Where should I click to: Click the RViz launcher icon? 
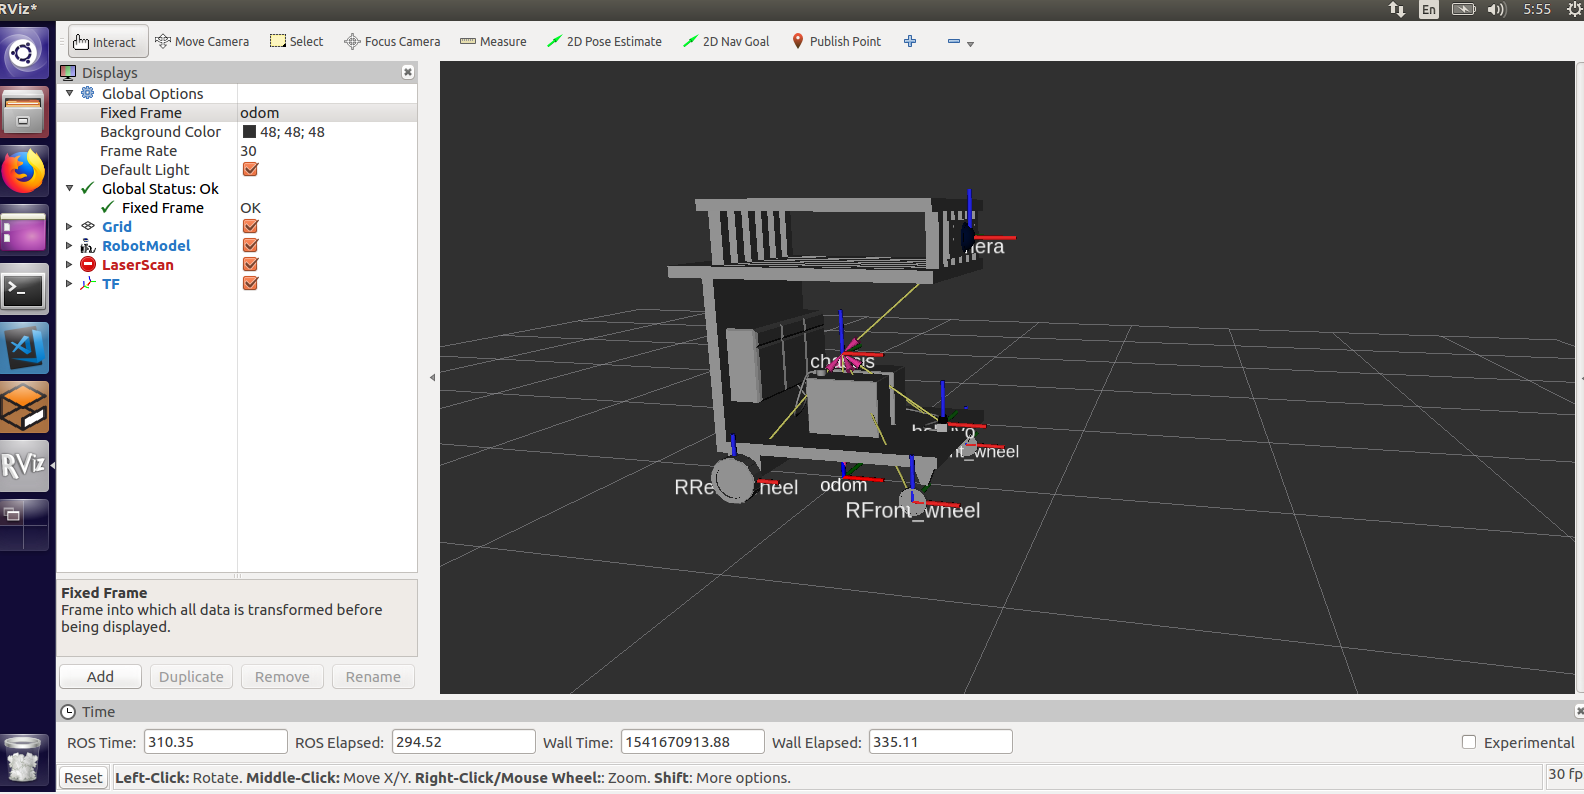(24, 466)
